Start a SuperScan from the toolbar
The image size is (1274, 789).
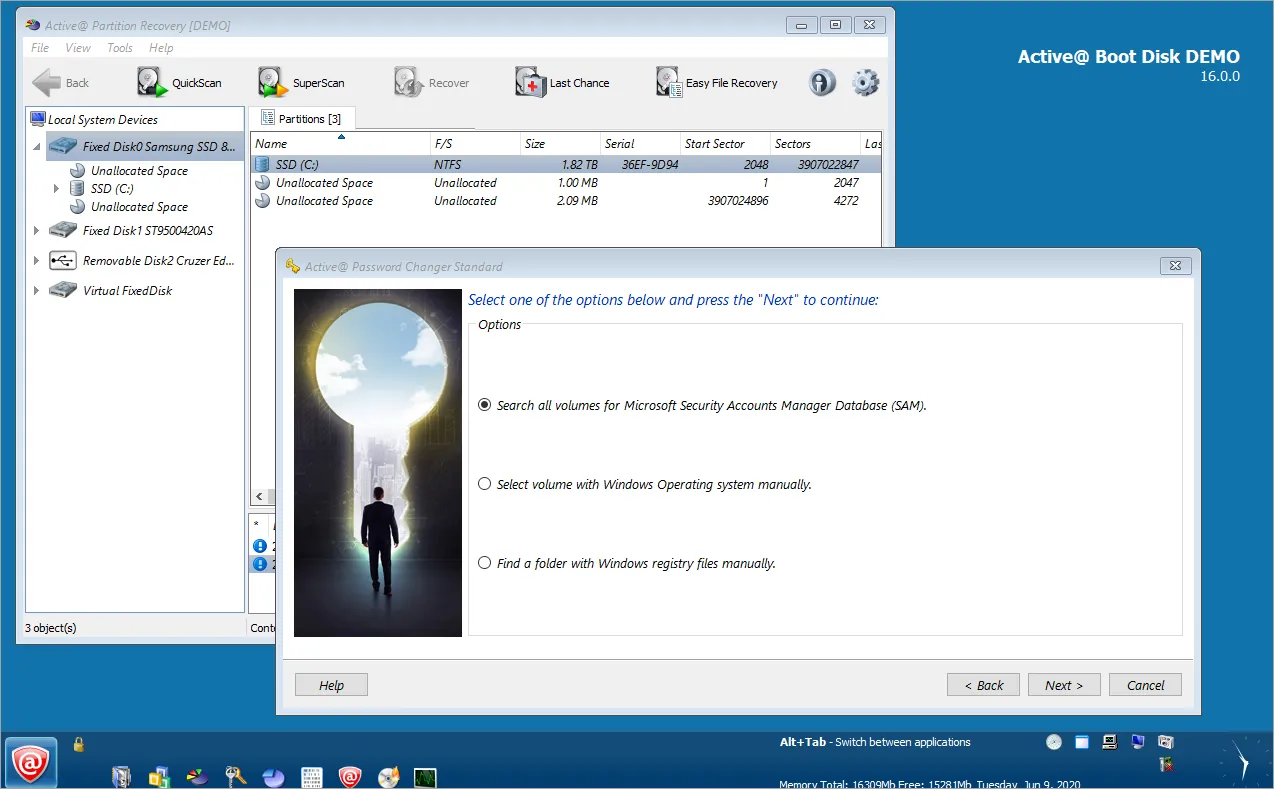(x=272, y=83)
